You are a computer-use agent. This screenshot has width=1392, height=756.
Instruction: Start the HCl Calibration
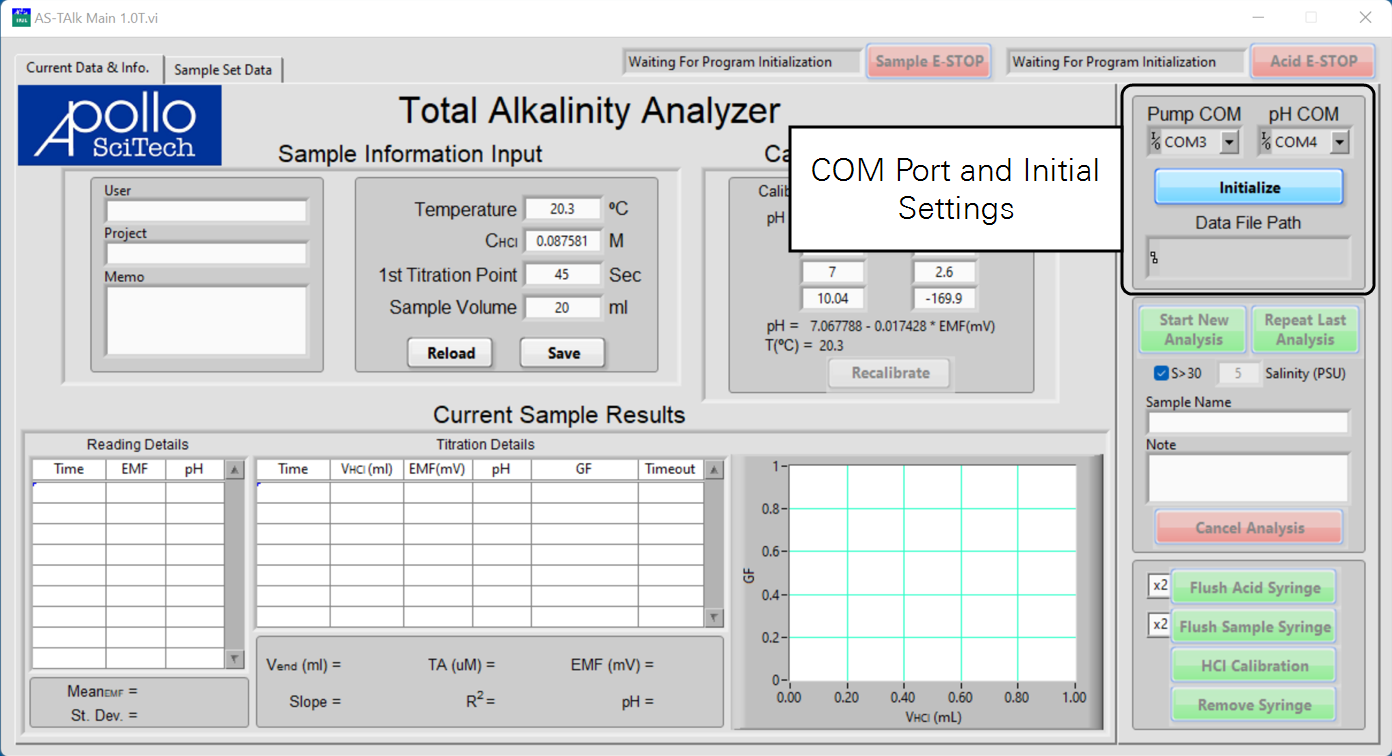1254,666
